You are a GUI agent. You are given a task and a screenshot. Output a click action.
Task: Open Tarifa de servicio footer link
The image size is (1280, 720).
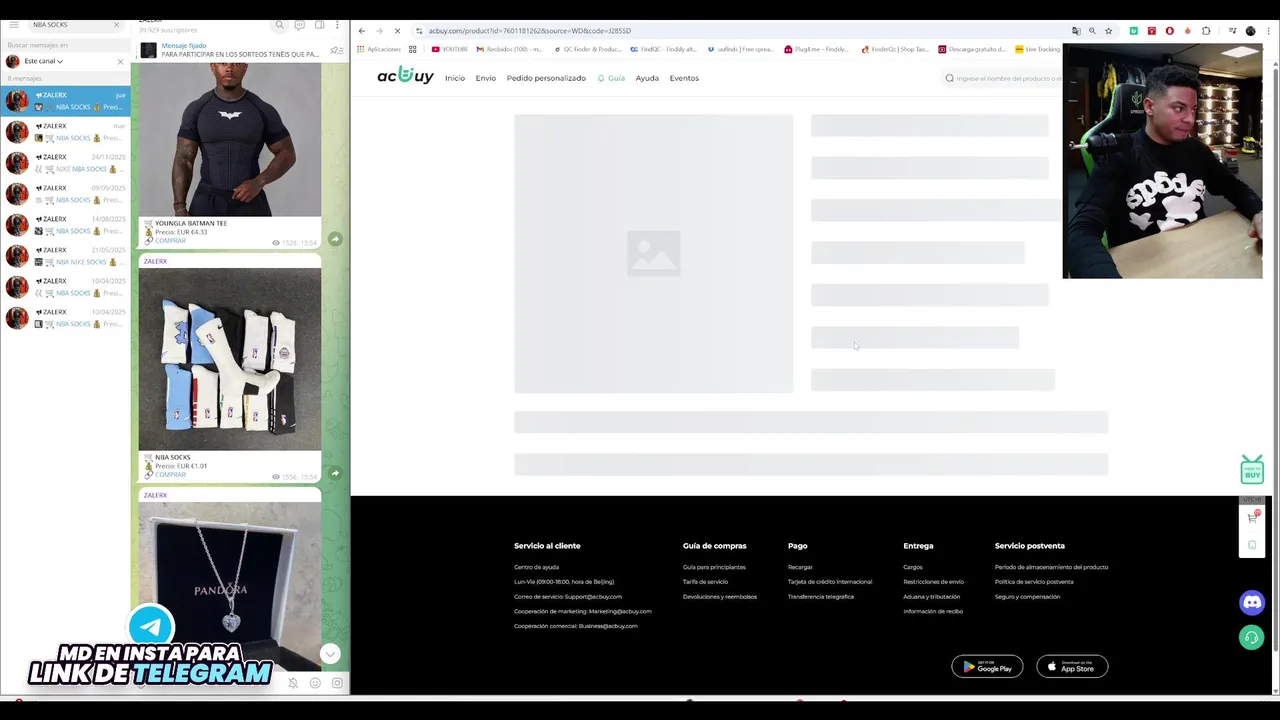click(705, 582)
